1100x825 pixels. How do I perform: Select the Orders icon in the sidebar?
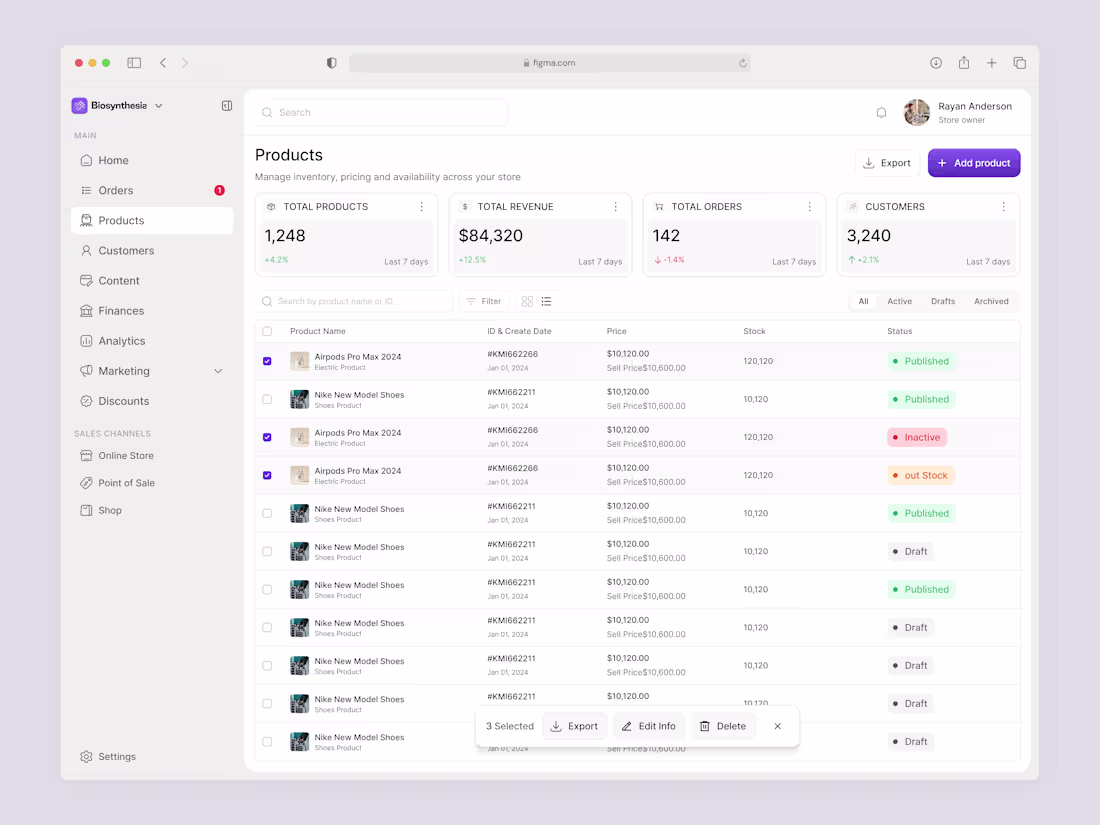[x=88, y=190]
